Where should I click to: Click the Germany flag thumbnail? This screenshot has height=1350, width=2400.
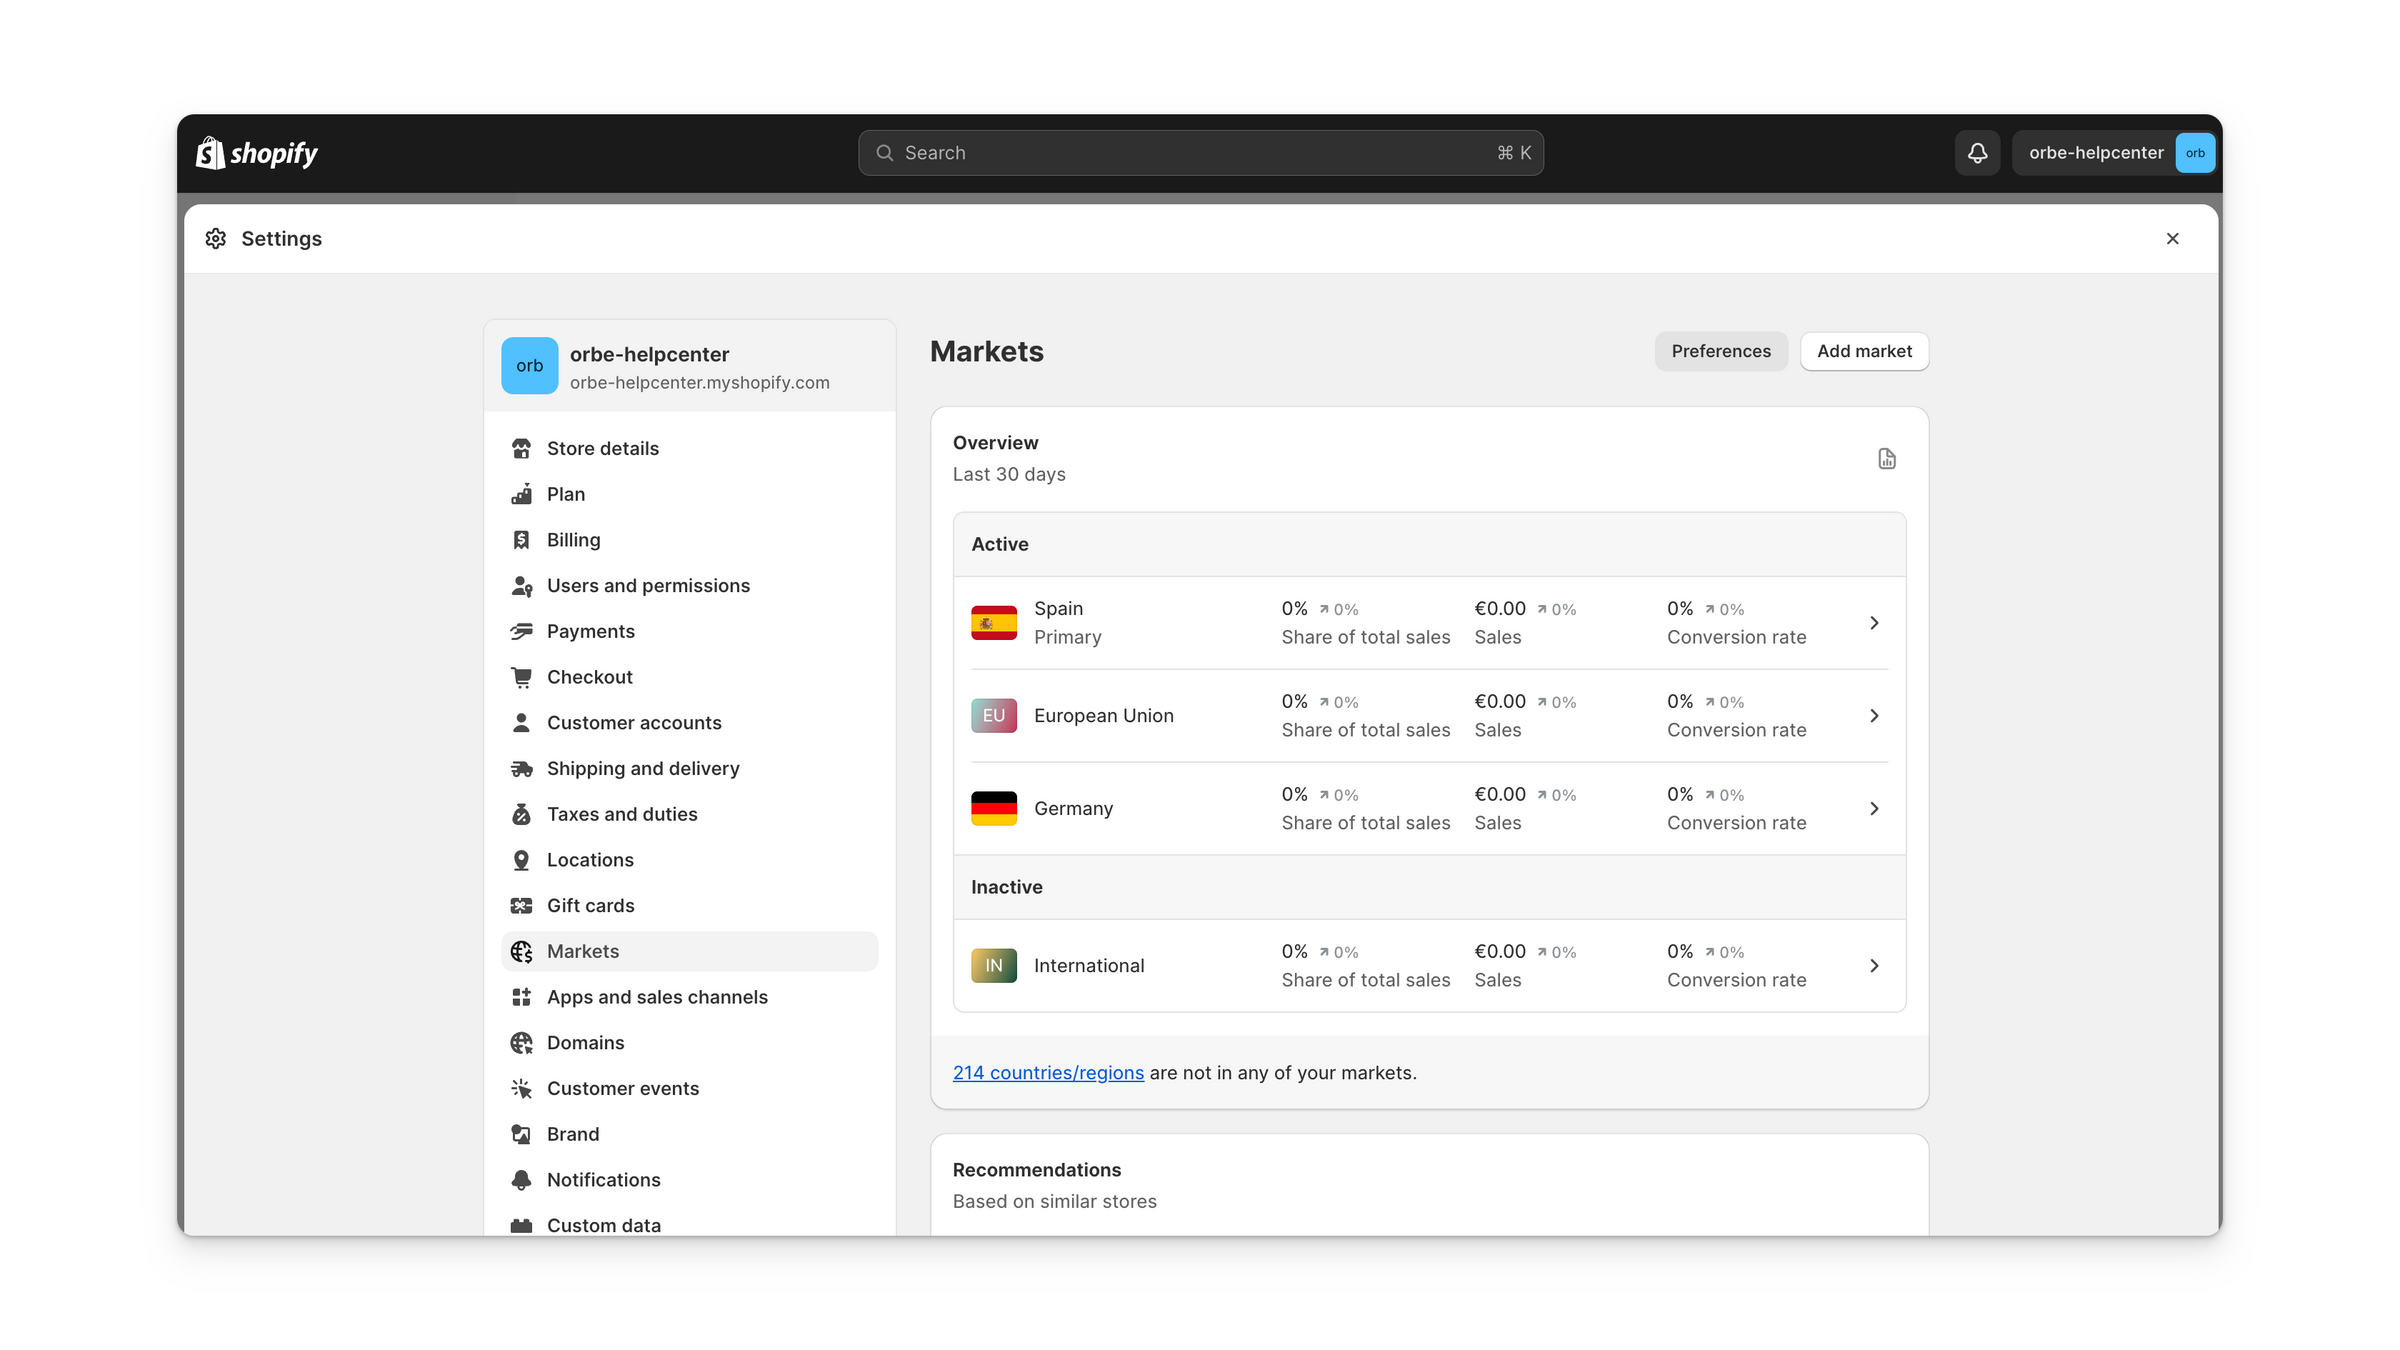pyautogui.click(x=993, y=808)
